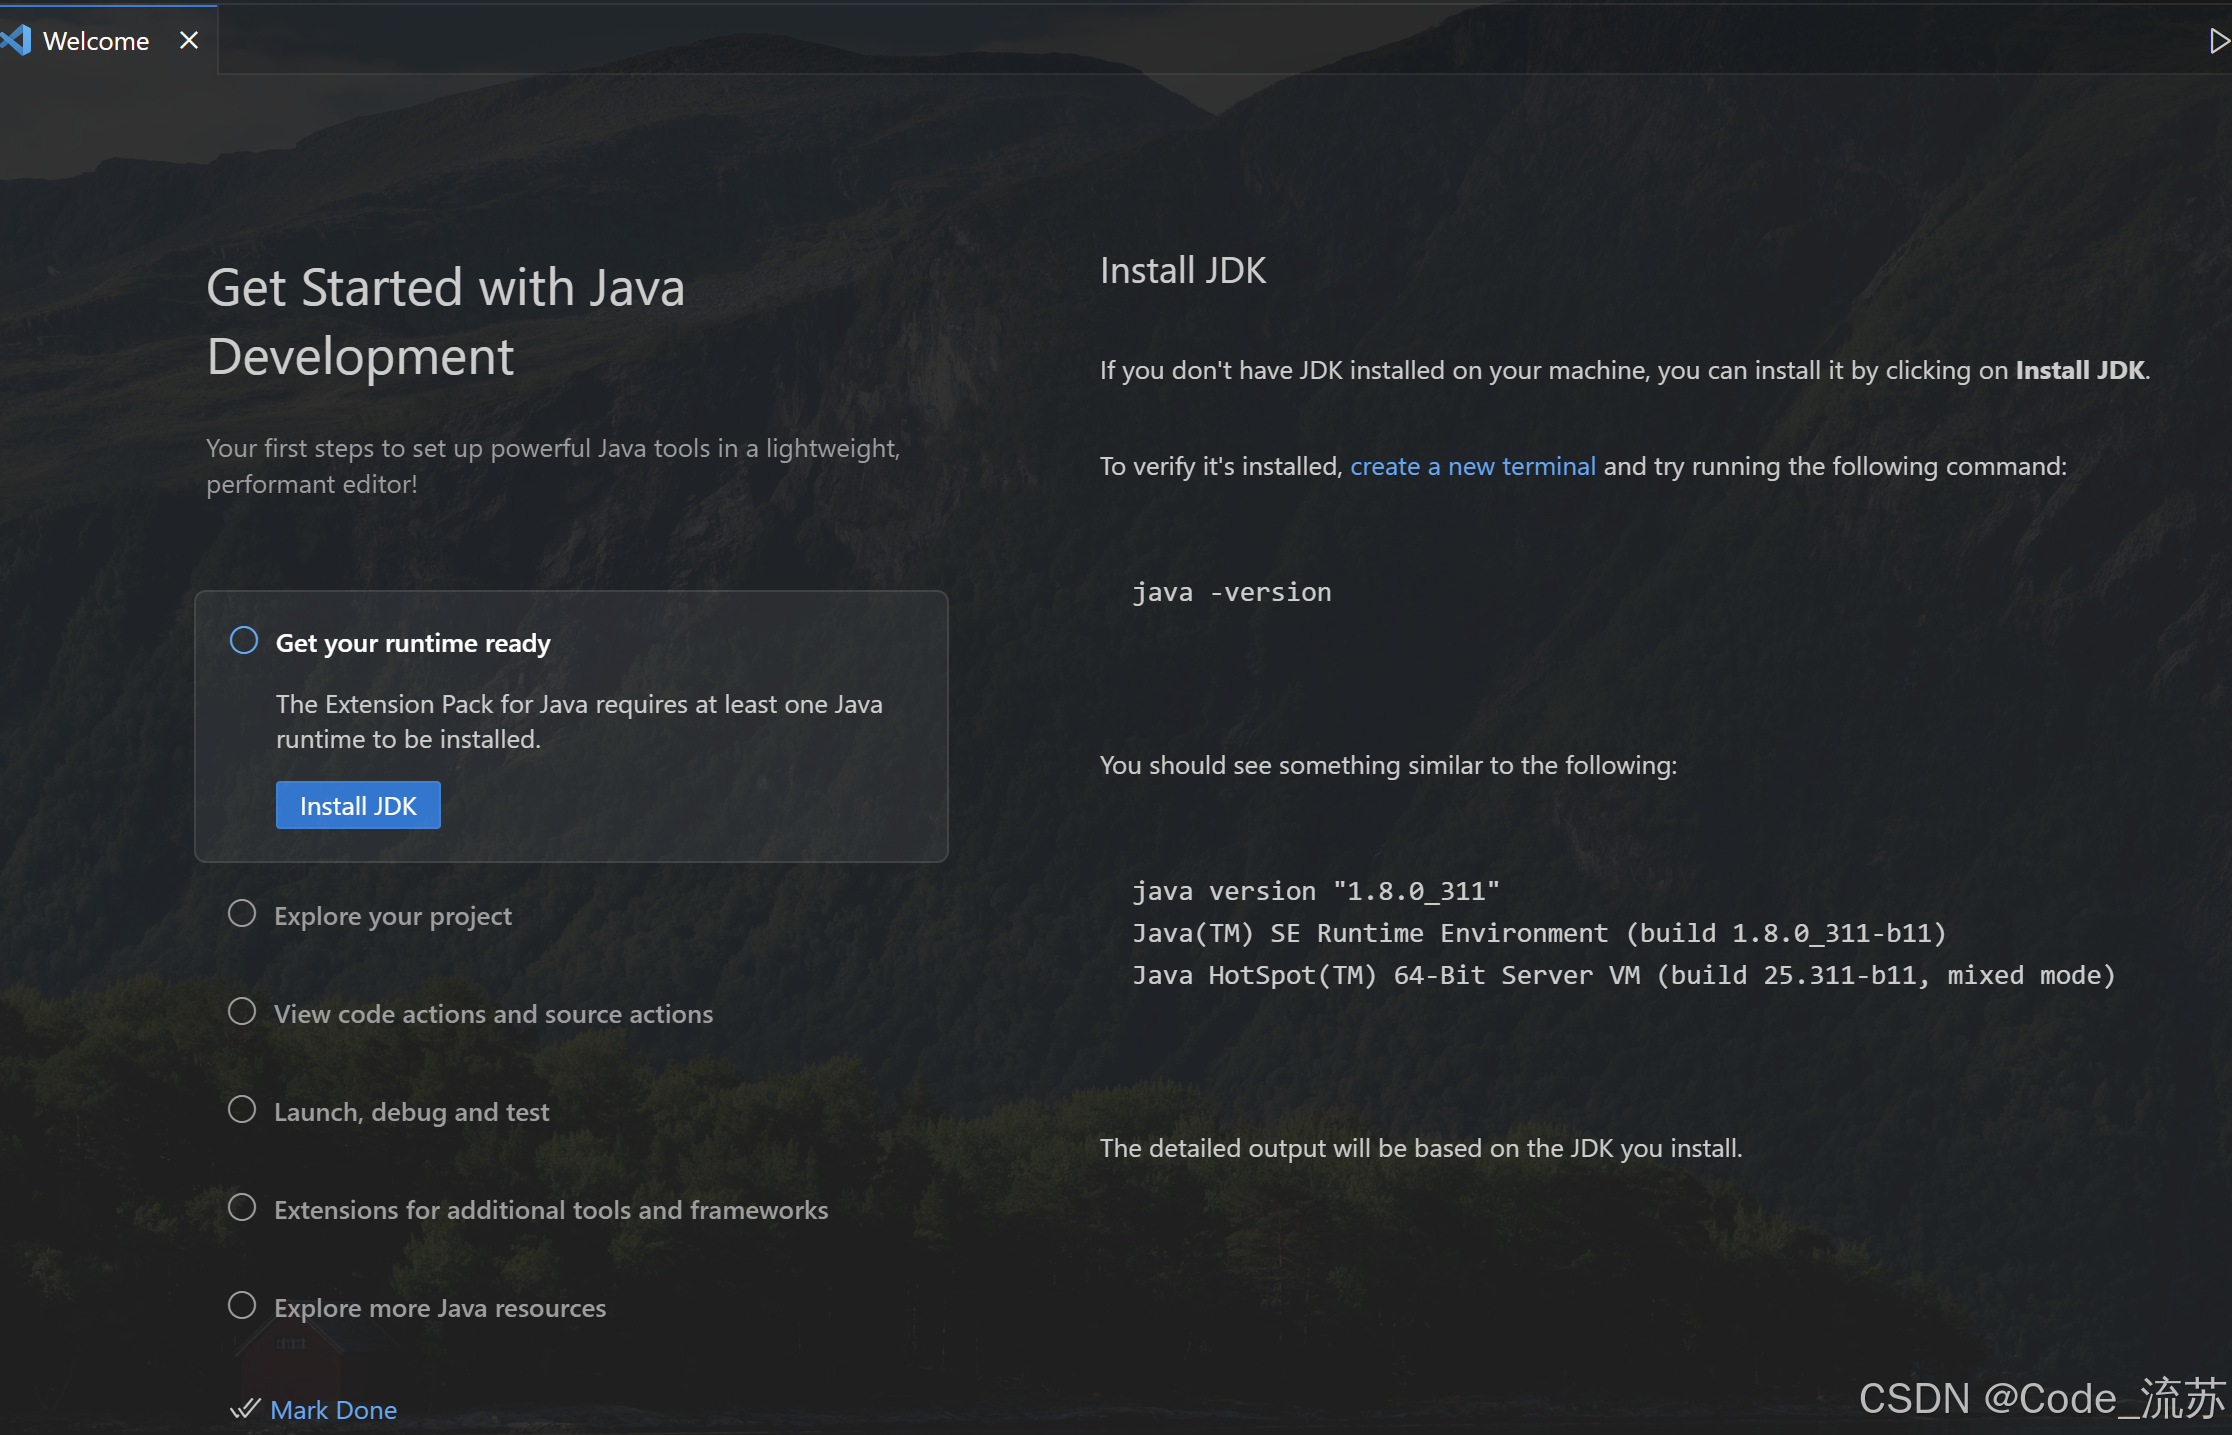Expand the Launch, debug and test step
Viewport: 2232px width, 1435px height.
412,1112
